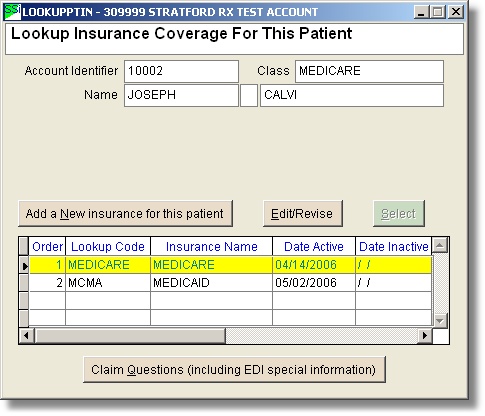Click the grid's vertical scroll down arrow
This screenshot has height=416, width=485.
[x=440, y=320]
